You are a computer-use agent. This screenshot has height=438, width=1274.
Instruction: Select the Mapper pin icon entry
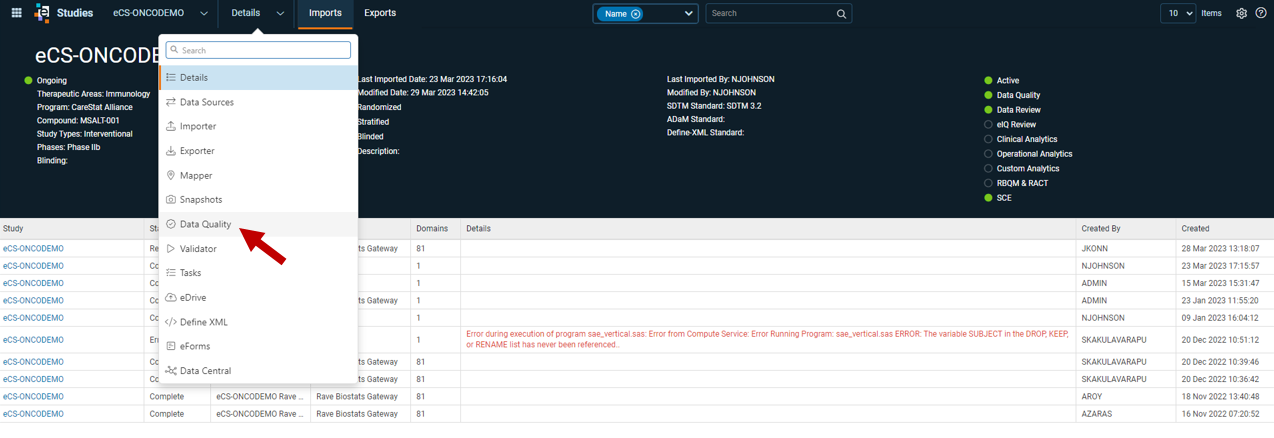171,175
